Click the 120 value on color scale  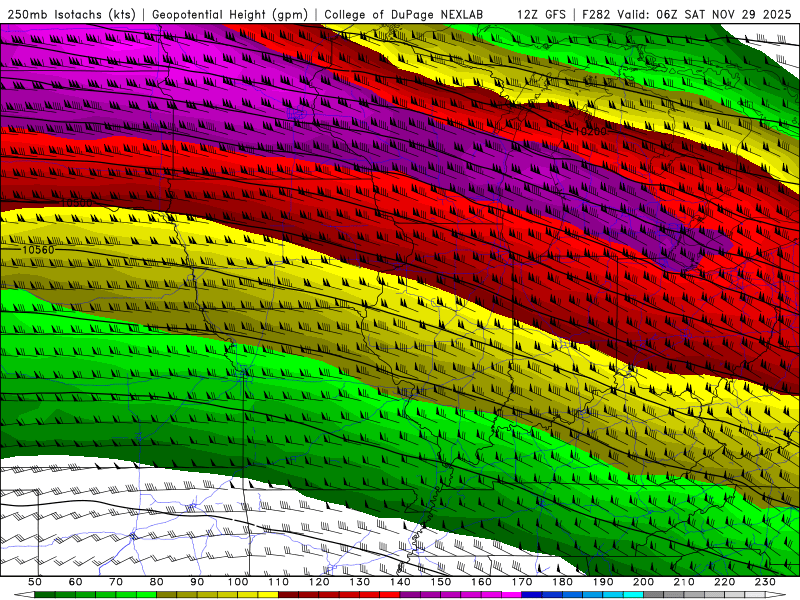point(319,582)
